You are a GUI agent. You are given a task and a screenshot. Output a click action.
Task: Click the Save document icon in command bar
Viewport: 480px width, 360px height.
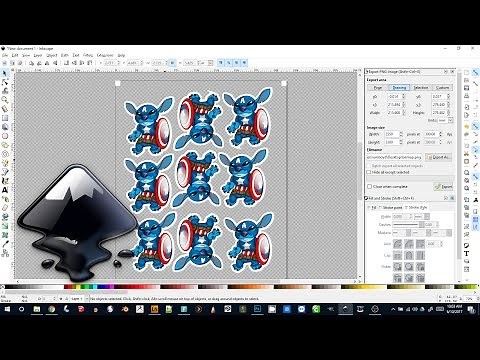pos(467,88)
